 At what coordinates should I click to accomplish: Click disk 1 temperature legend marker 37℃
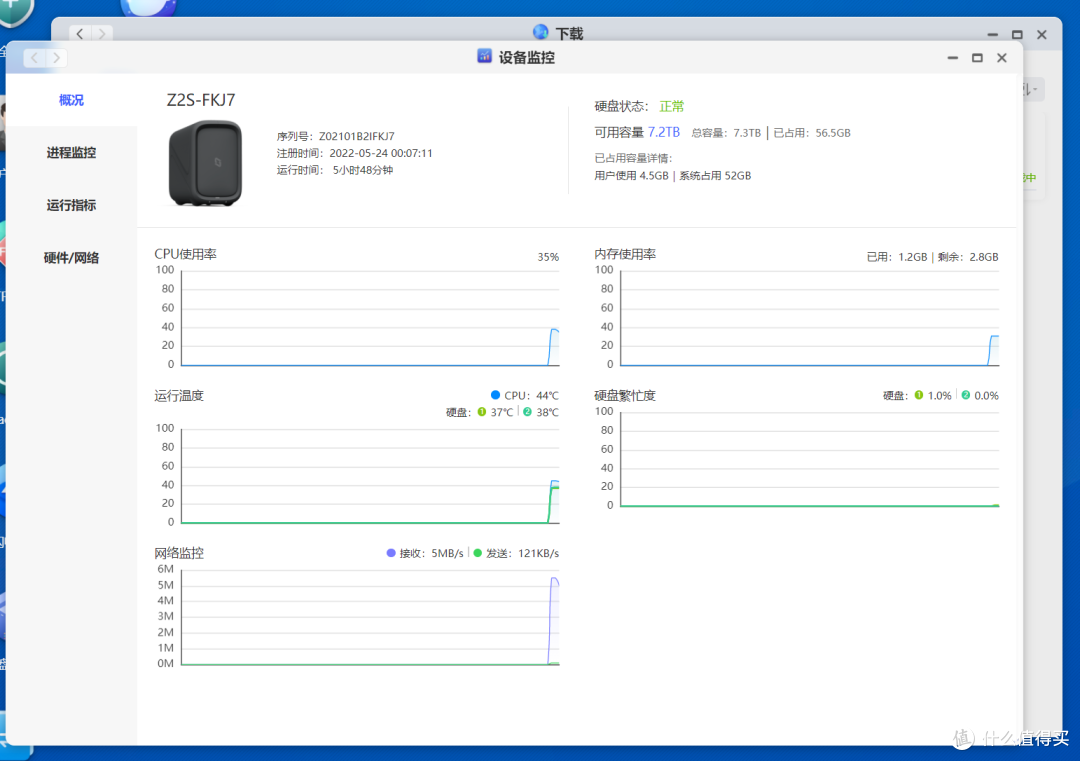pos(481,412)
